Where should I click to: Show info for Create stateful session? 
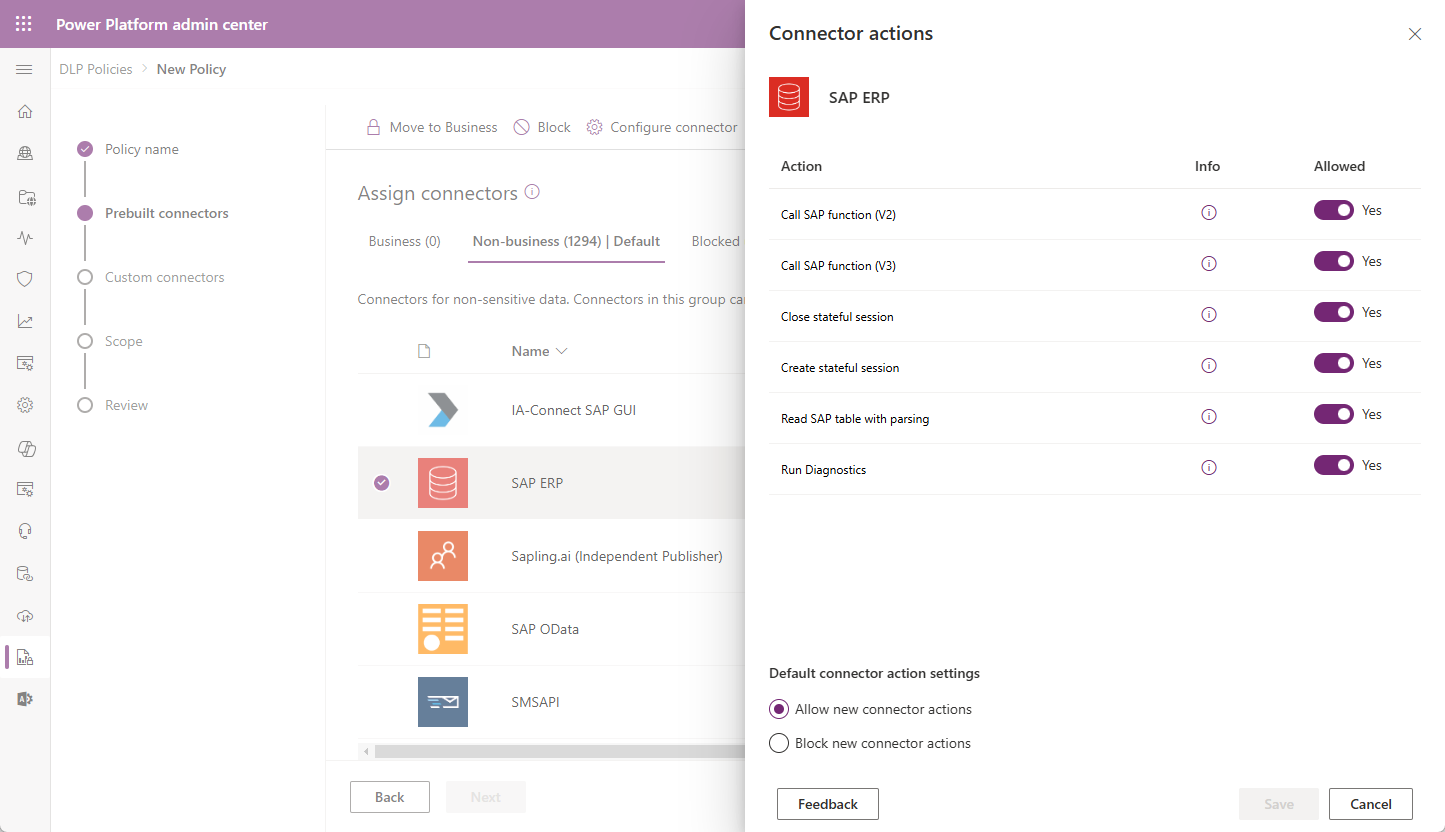pyautogui.click(x=1208, y=366)
